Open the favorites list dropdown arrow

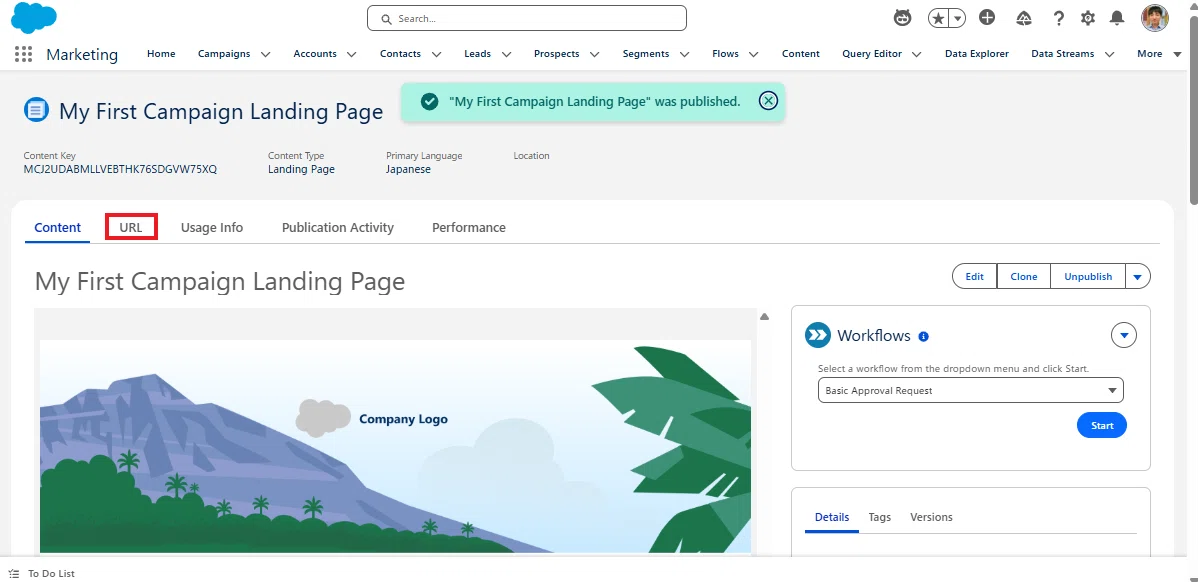[x=957, y=18]
